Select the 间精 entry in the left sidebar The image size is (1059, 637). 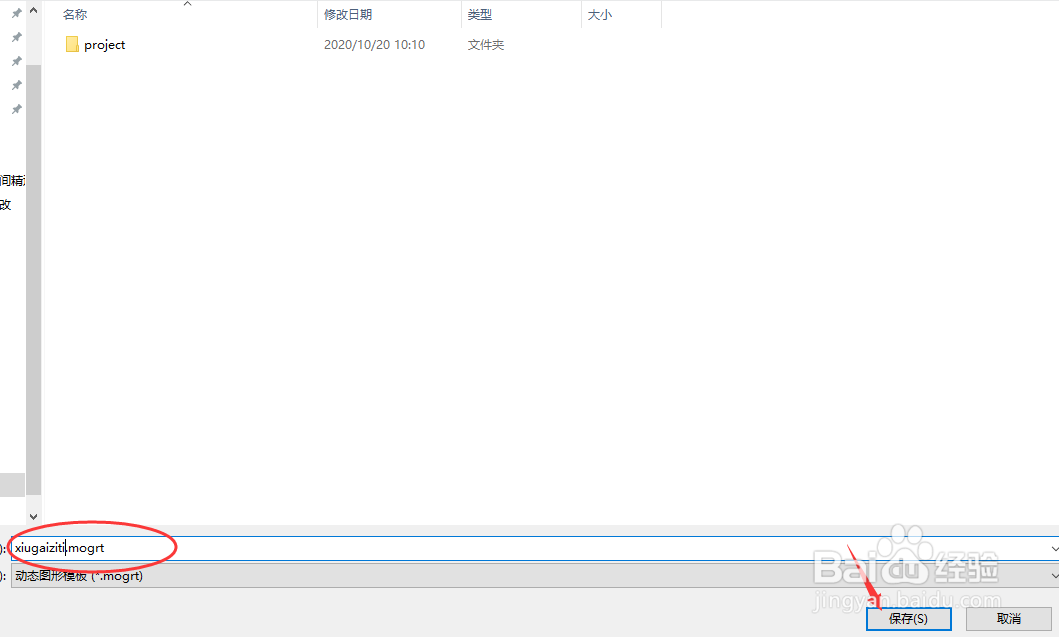(10, 179)
